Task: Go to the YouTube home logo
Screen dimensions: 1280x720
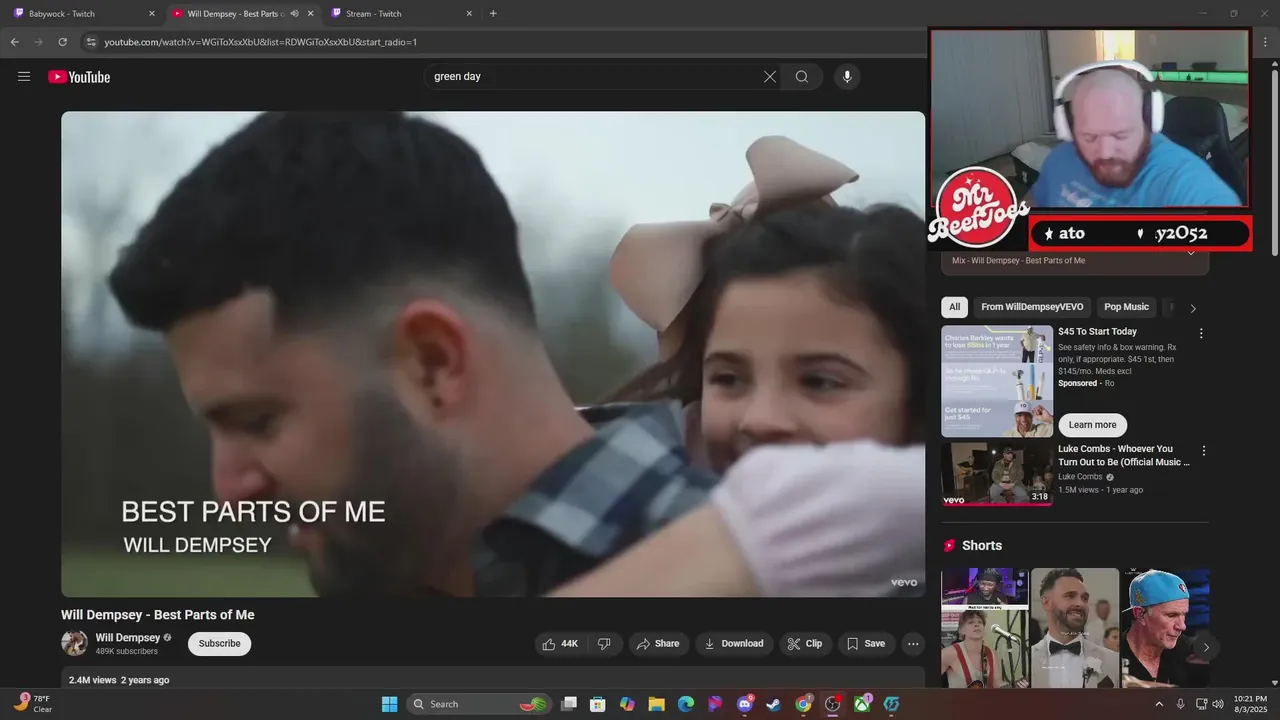Action: [x=79, y=77]
